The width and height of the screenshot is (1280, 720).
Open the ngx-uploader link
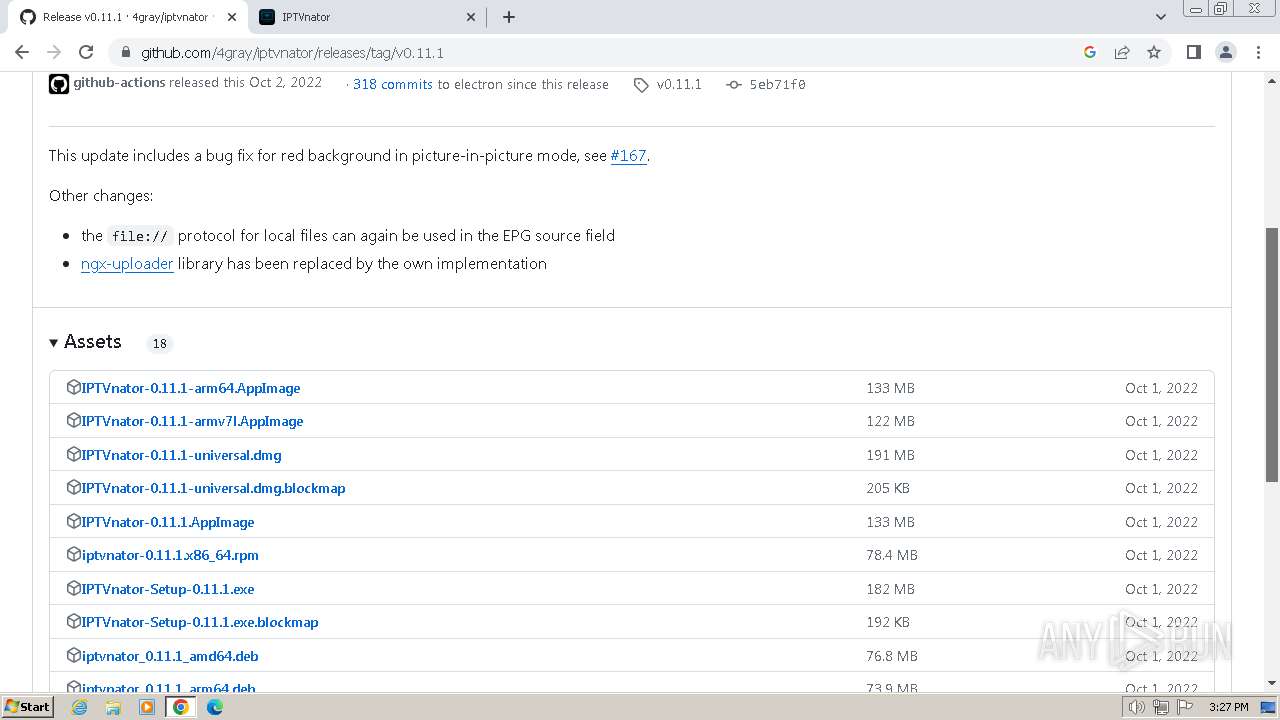point(127,264)
